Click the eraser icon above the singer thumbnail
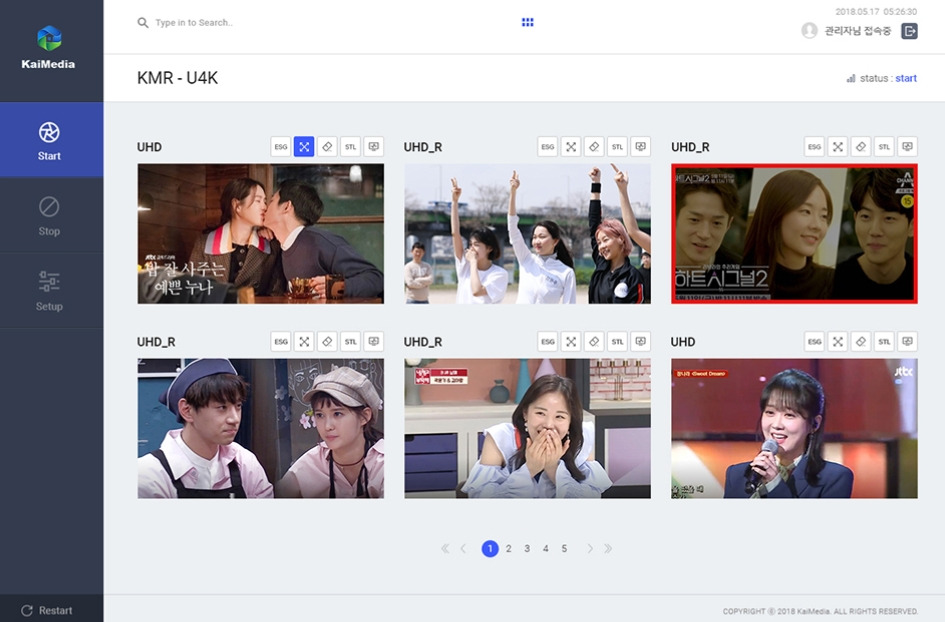 click(x=861, y=342)
